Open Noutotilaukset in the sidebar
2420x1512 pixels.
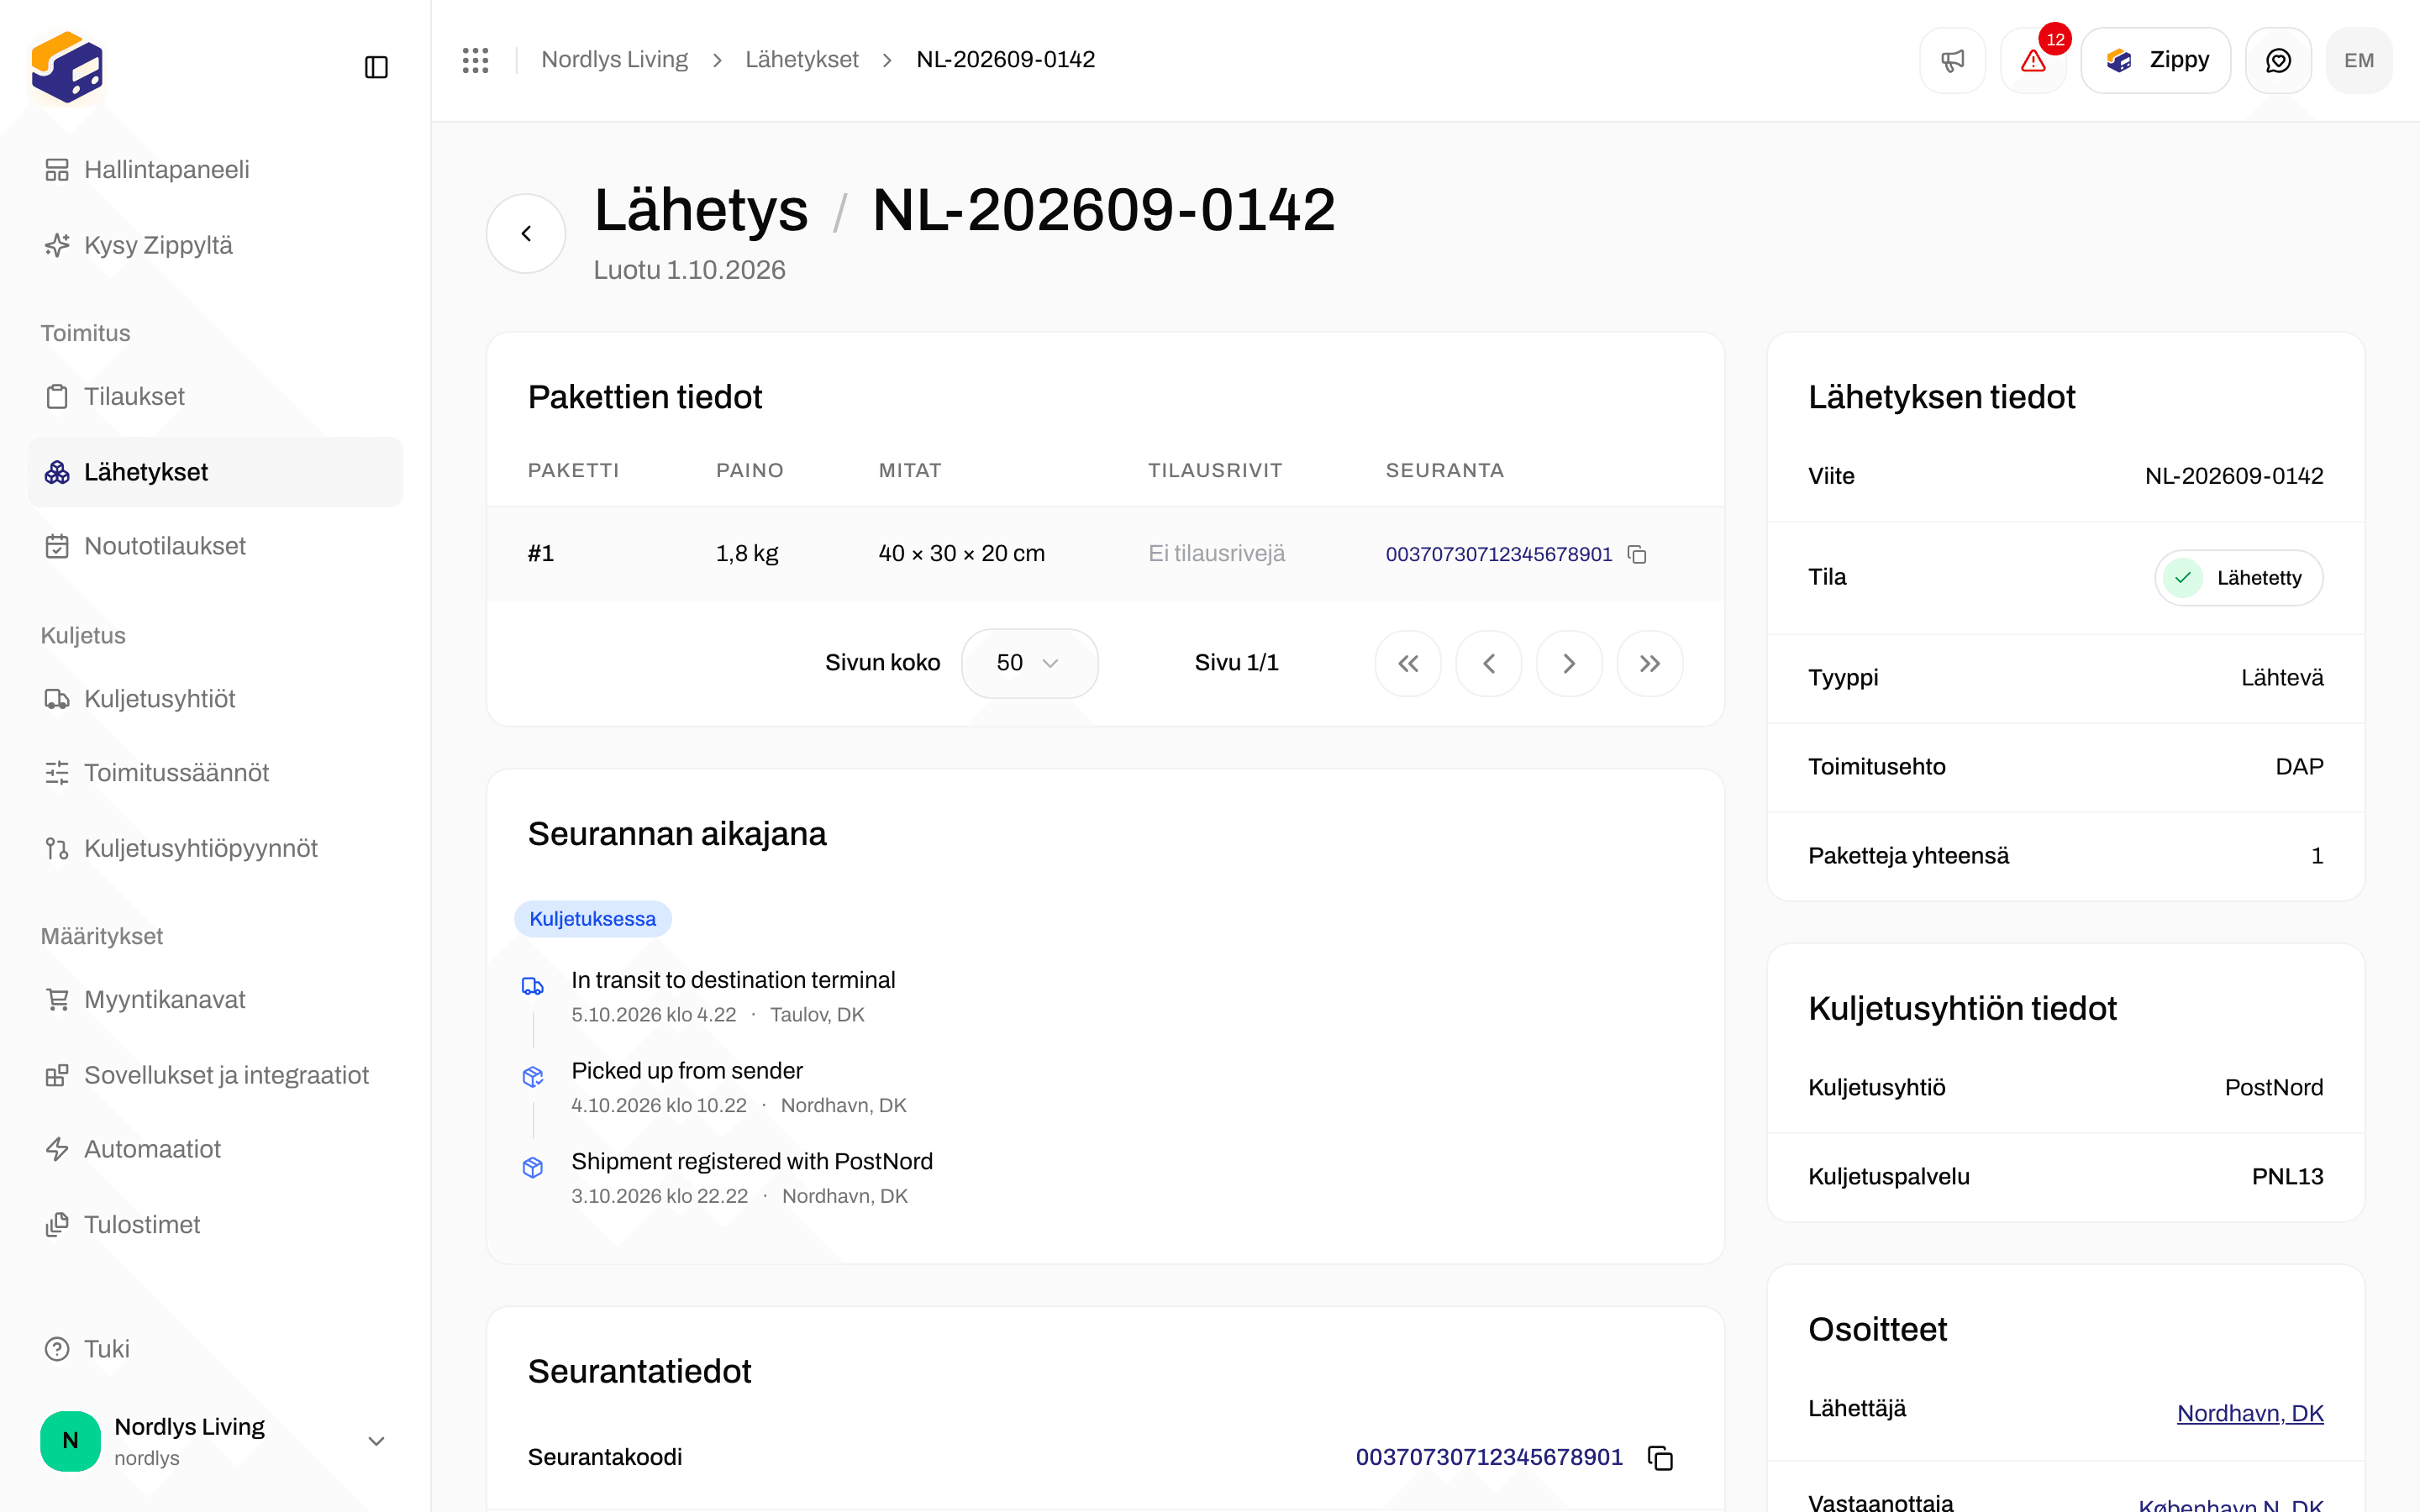pyautogui.click(x=215, y=546)
